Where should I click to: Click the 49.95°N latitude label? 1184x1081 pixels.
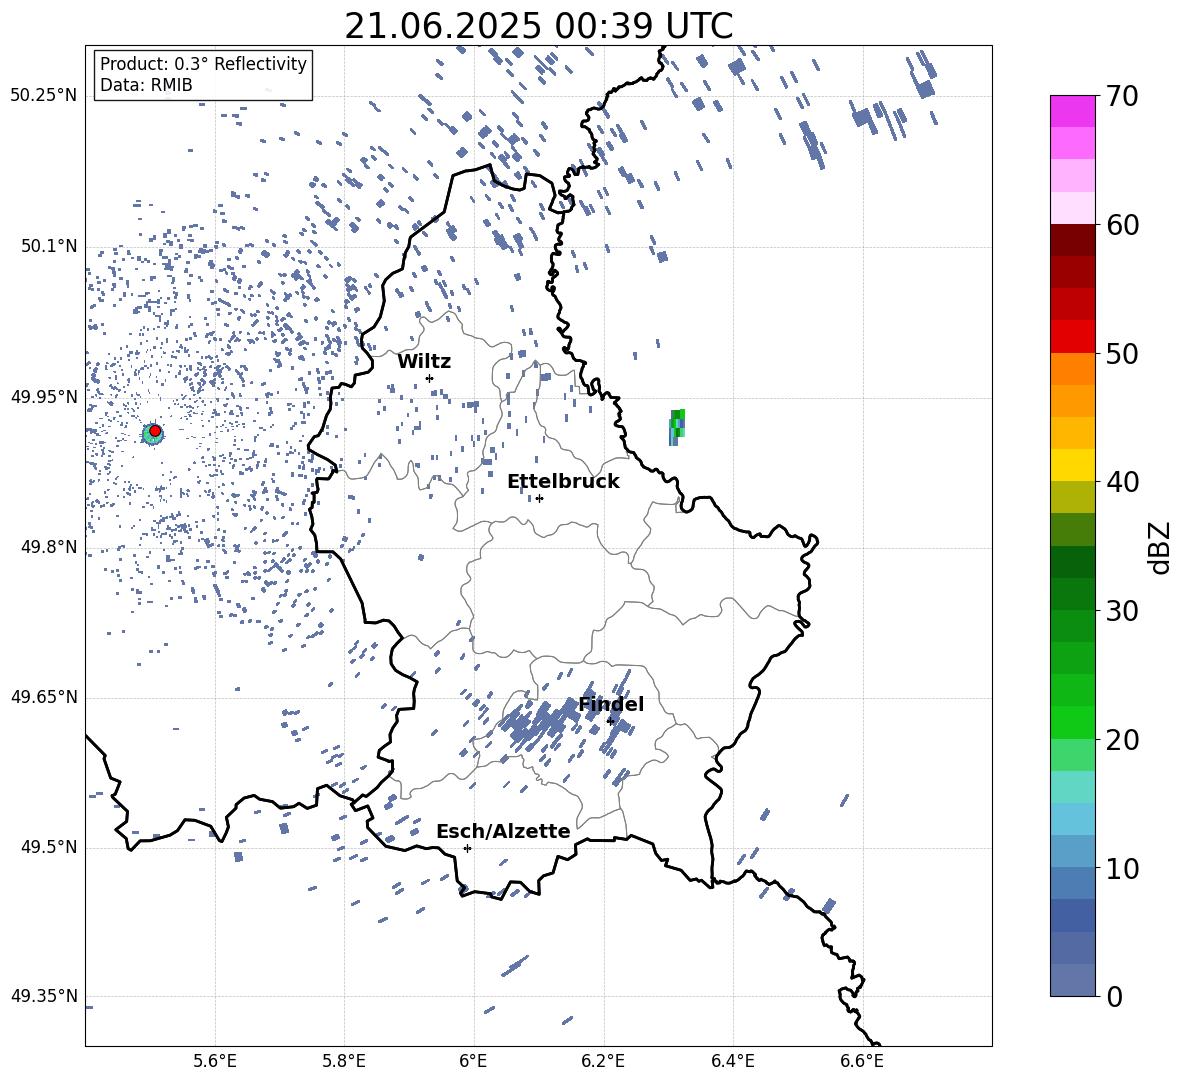(43, 397)
